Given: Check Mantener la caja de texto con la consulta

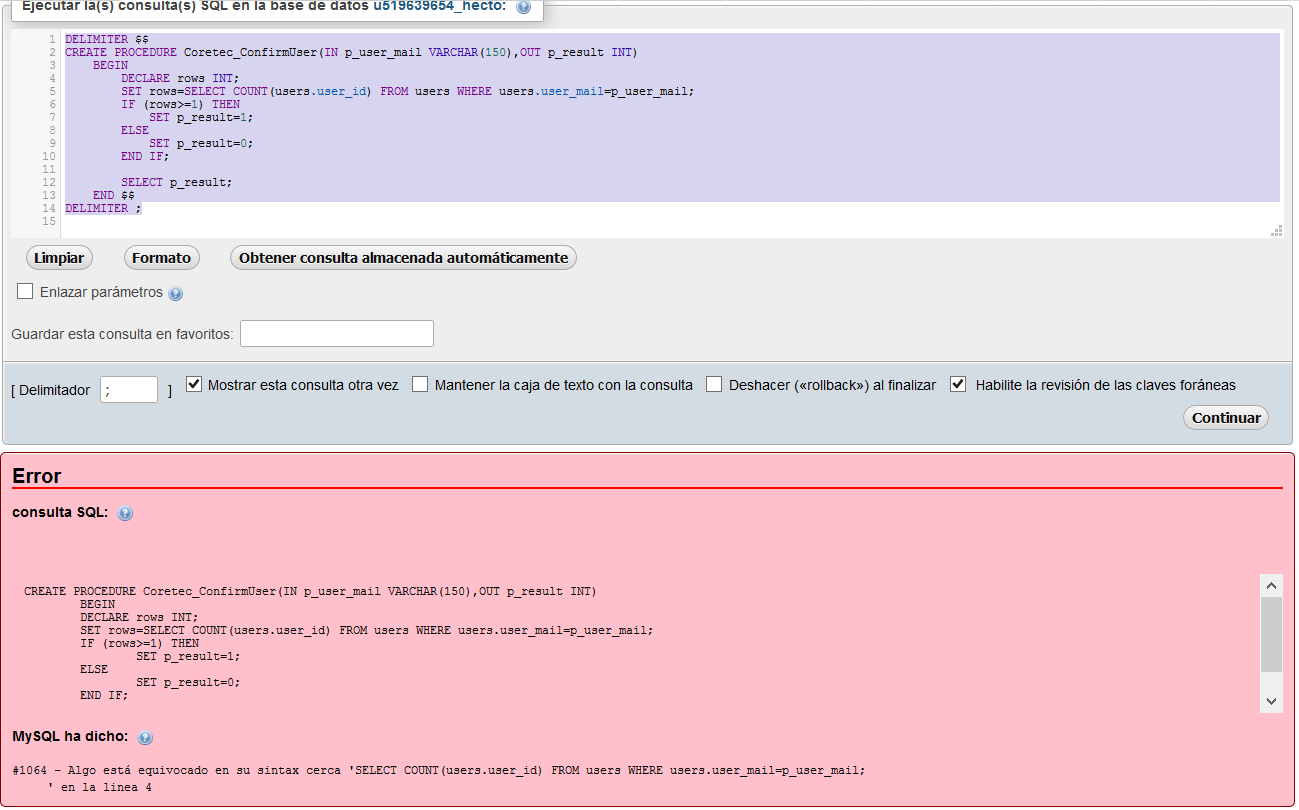Looking at the screenshot, I should click(420, 384).
